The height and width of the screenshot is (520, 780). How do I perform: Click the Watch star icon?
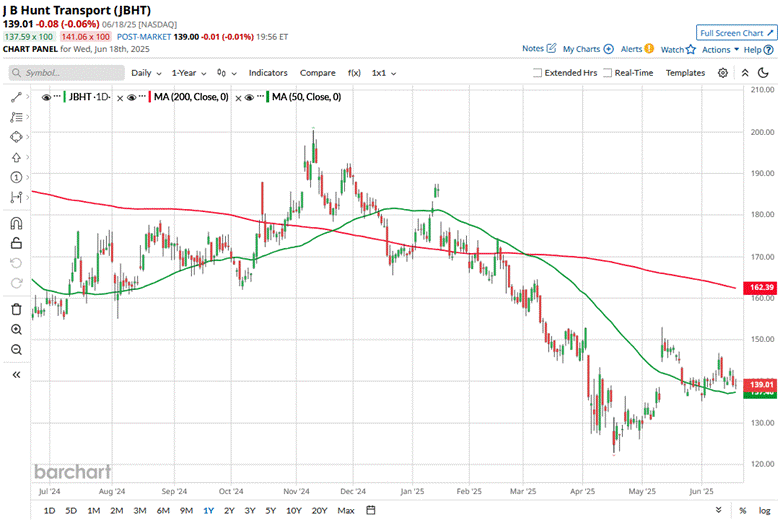(690, 49)
